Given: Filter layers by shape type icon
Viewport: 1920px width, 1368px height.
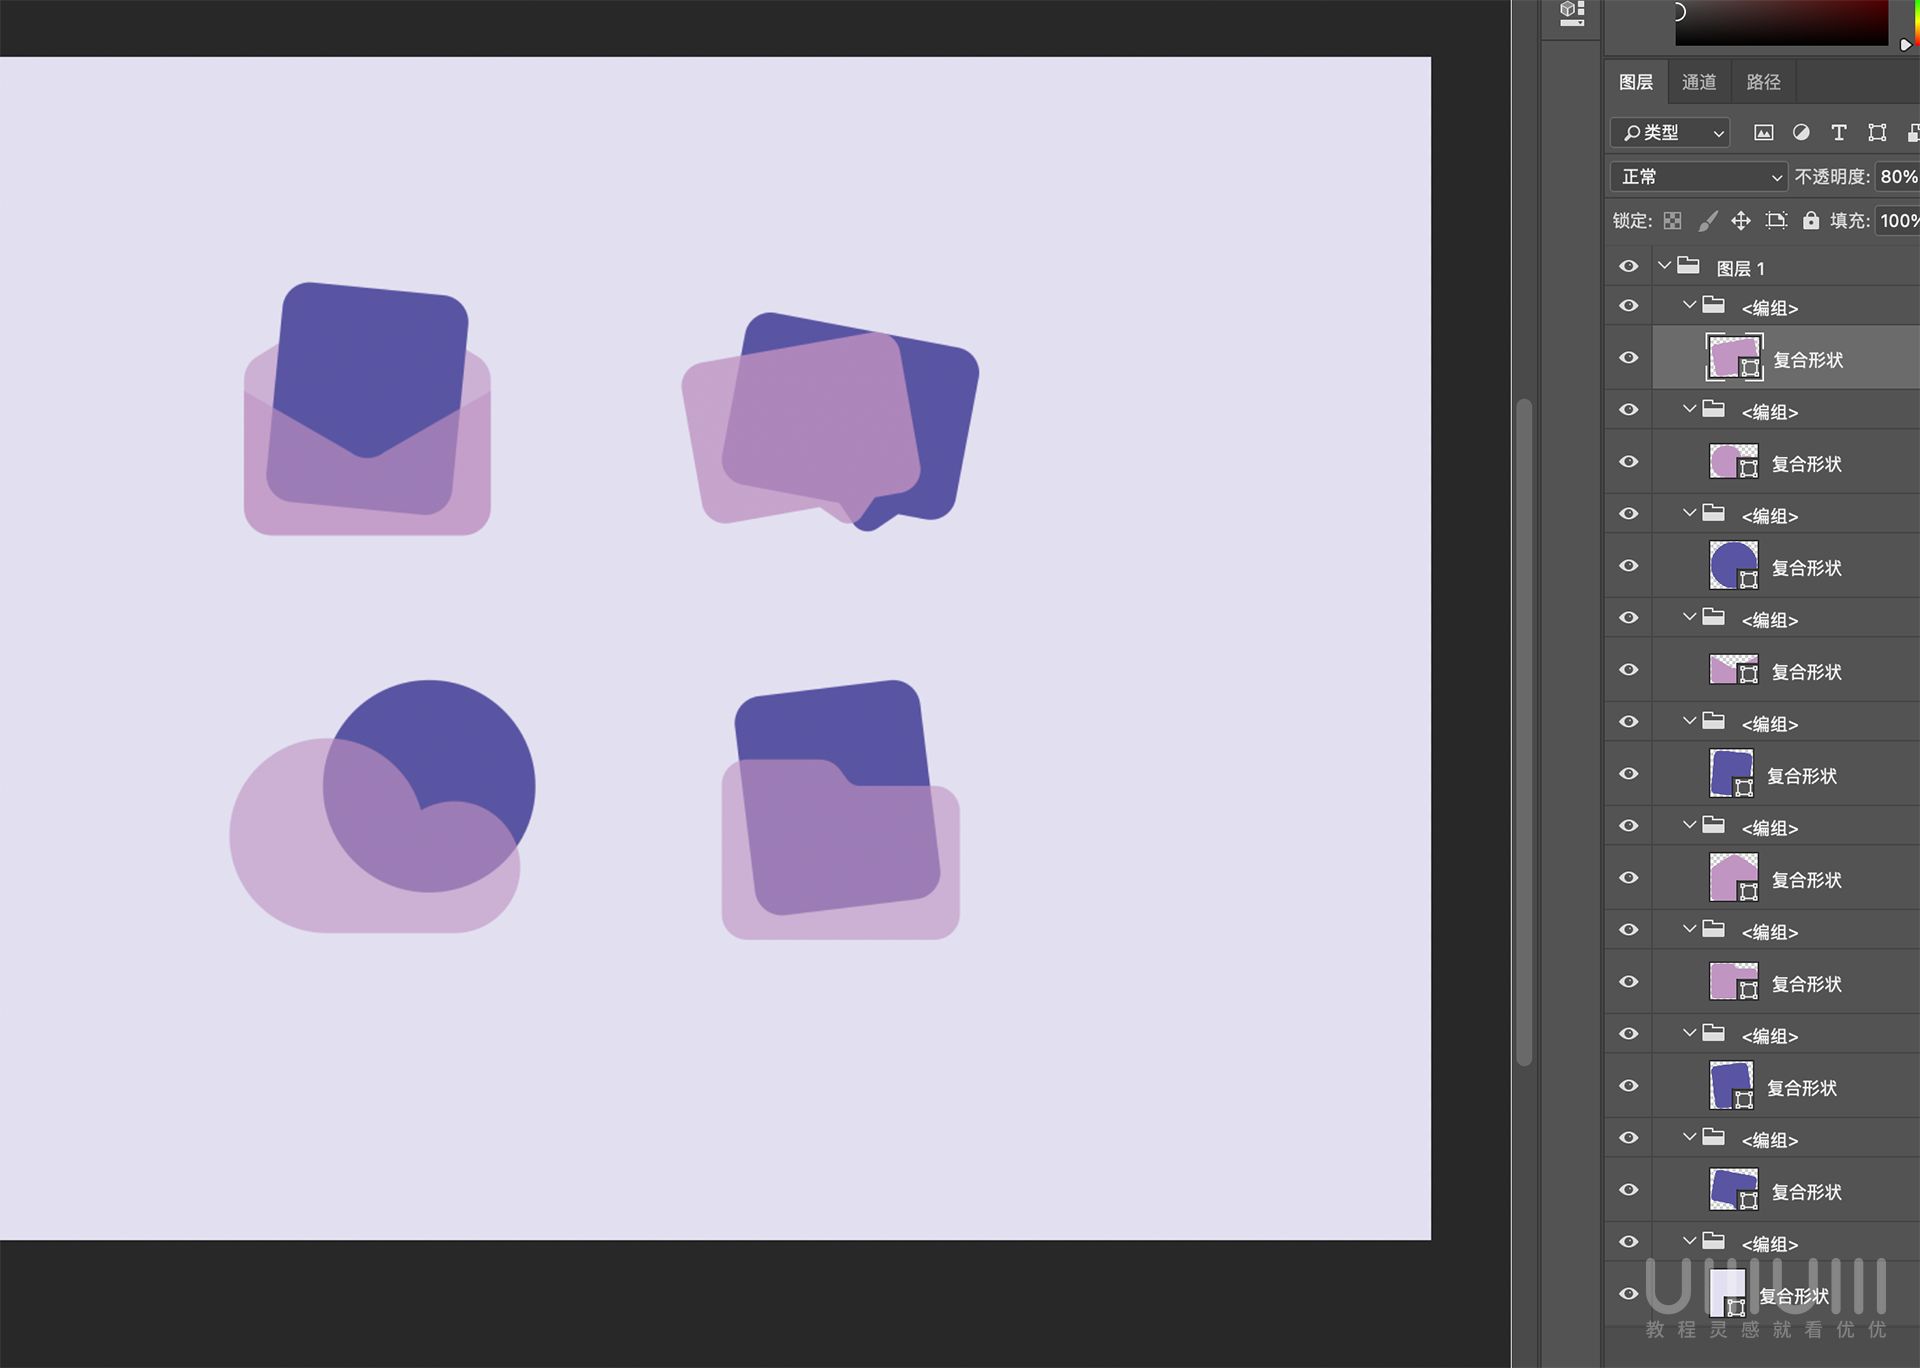Looking at the screenshot, I should (1877, 132).
